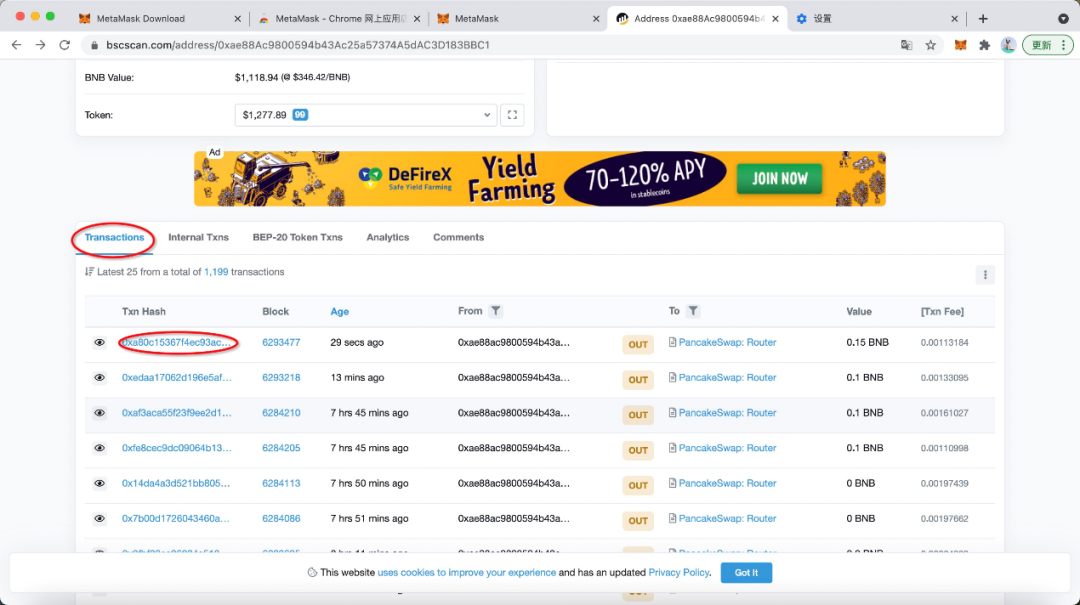Viewport: 1080px width, 605px height.
Task: View all 1,199 transactions link
Action: pyautogui.click(x=216, y=272)
